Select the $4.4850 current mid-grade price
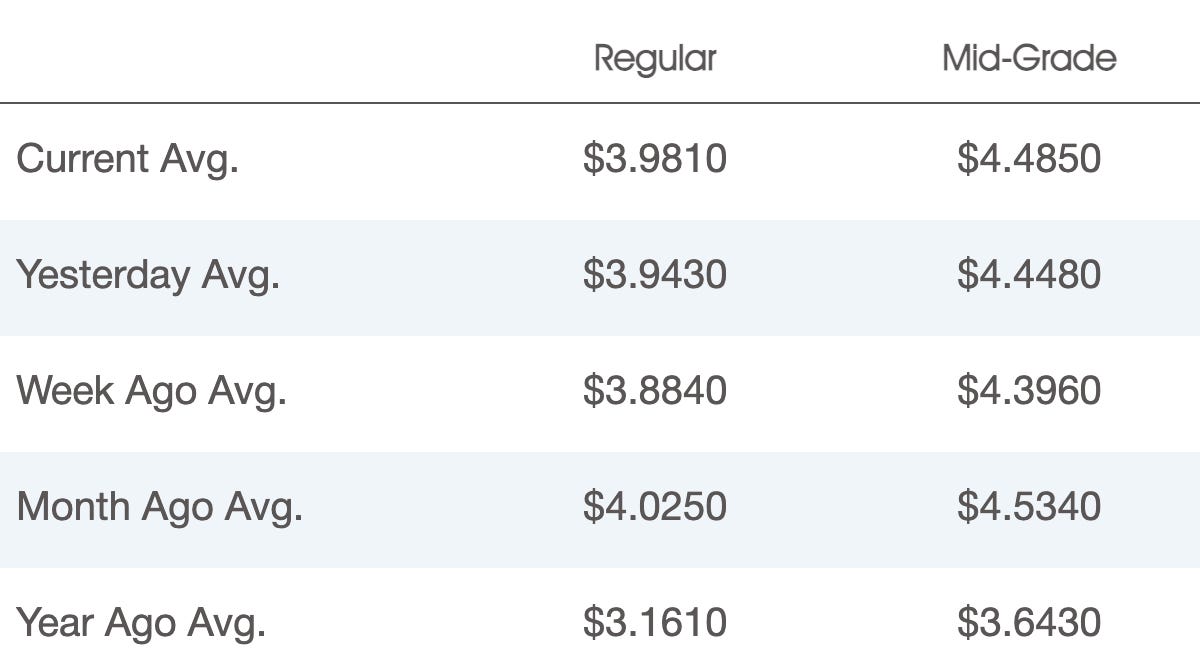 coord(1029,159)
